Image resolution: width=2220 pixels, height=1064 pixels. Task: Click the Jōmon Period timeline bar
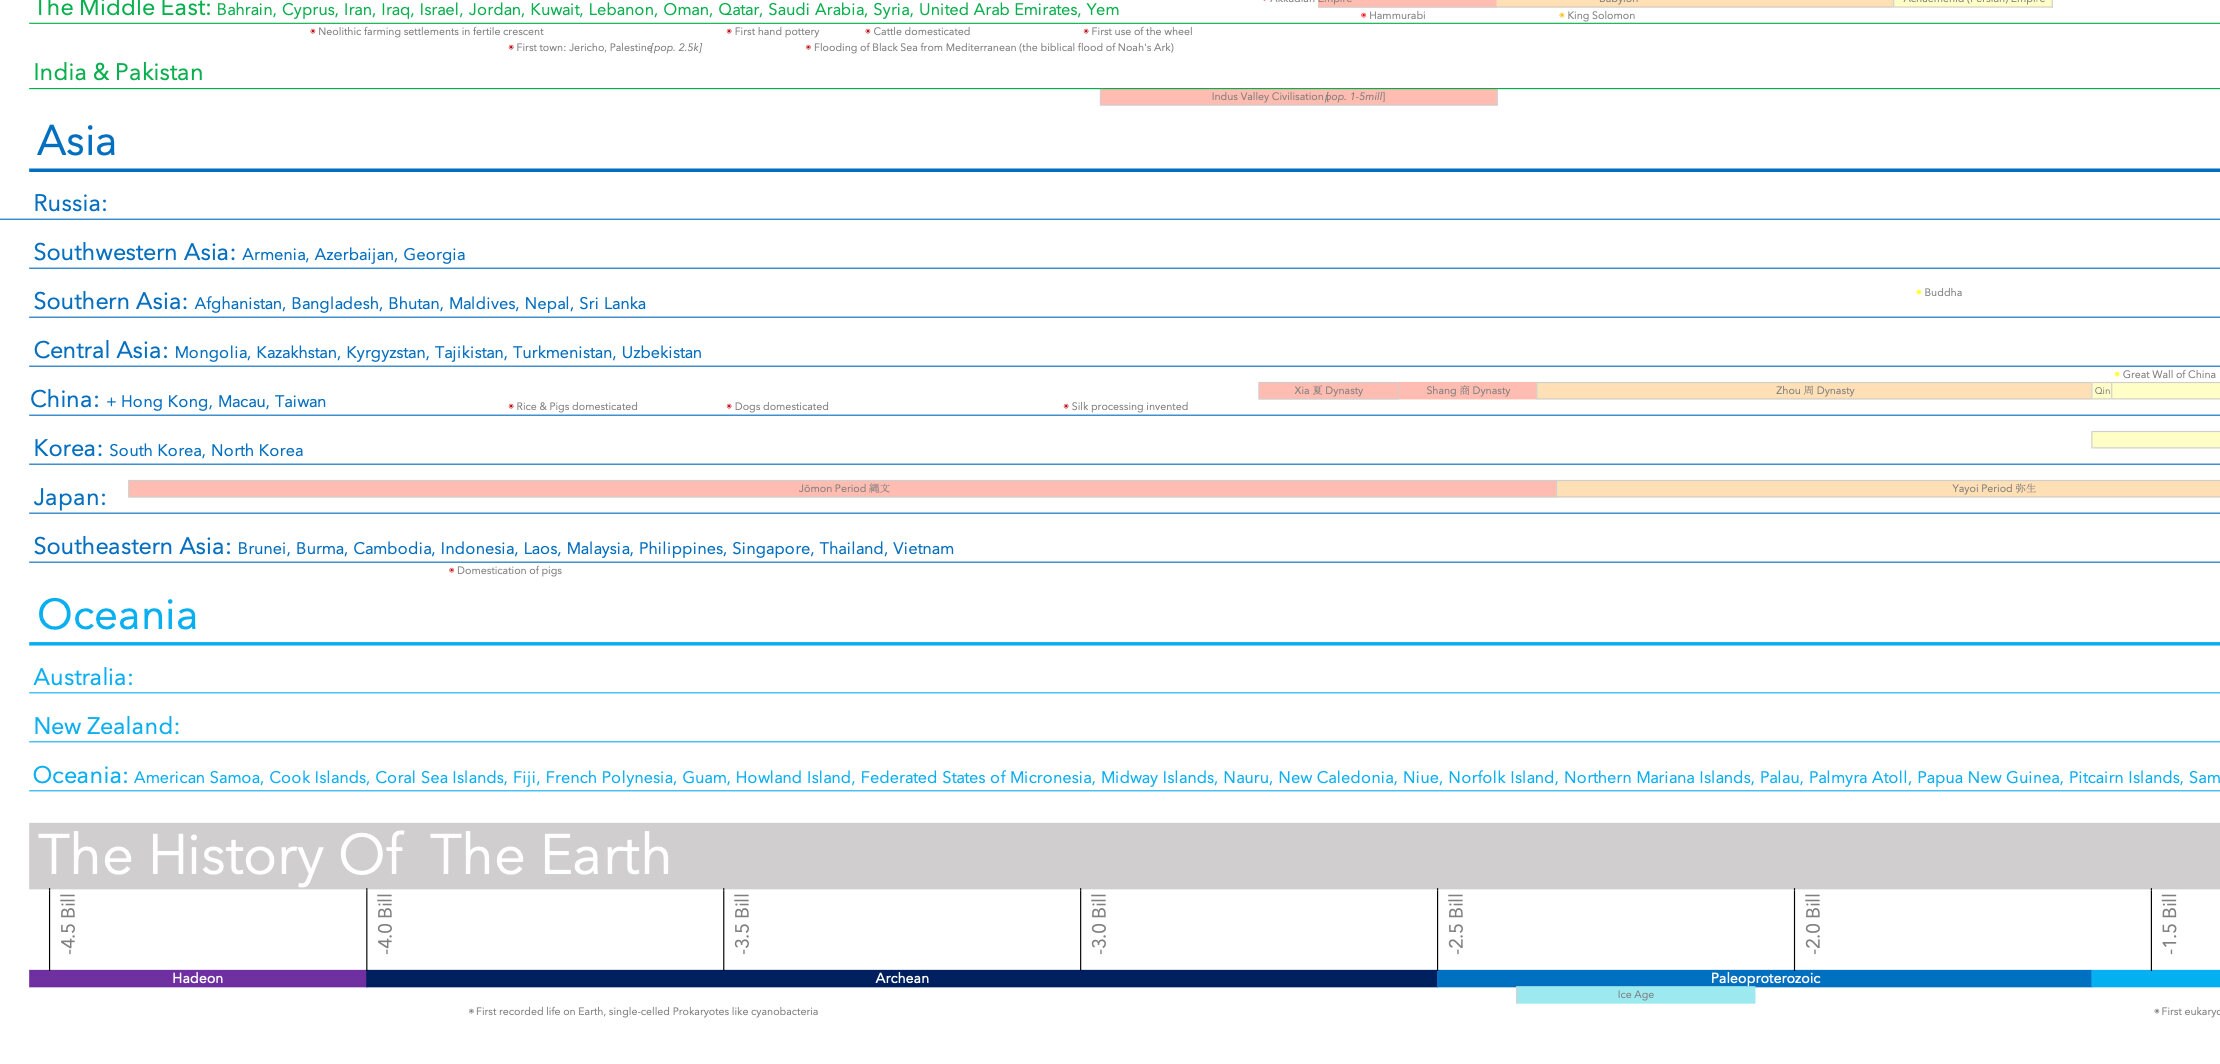coord(843,489)
